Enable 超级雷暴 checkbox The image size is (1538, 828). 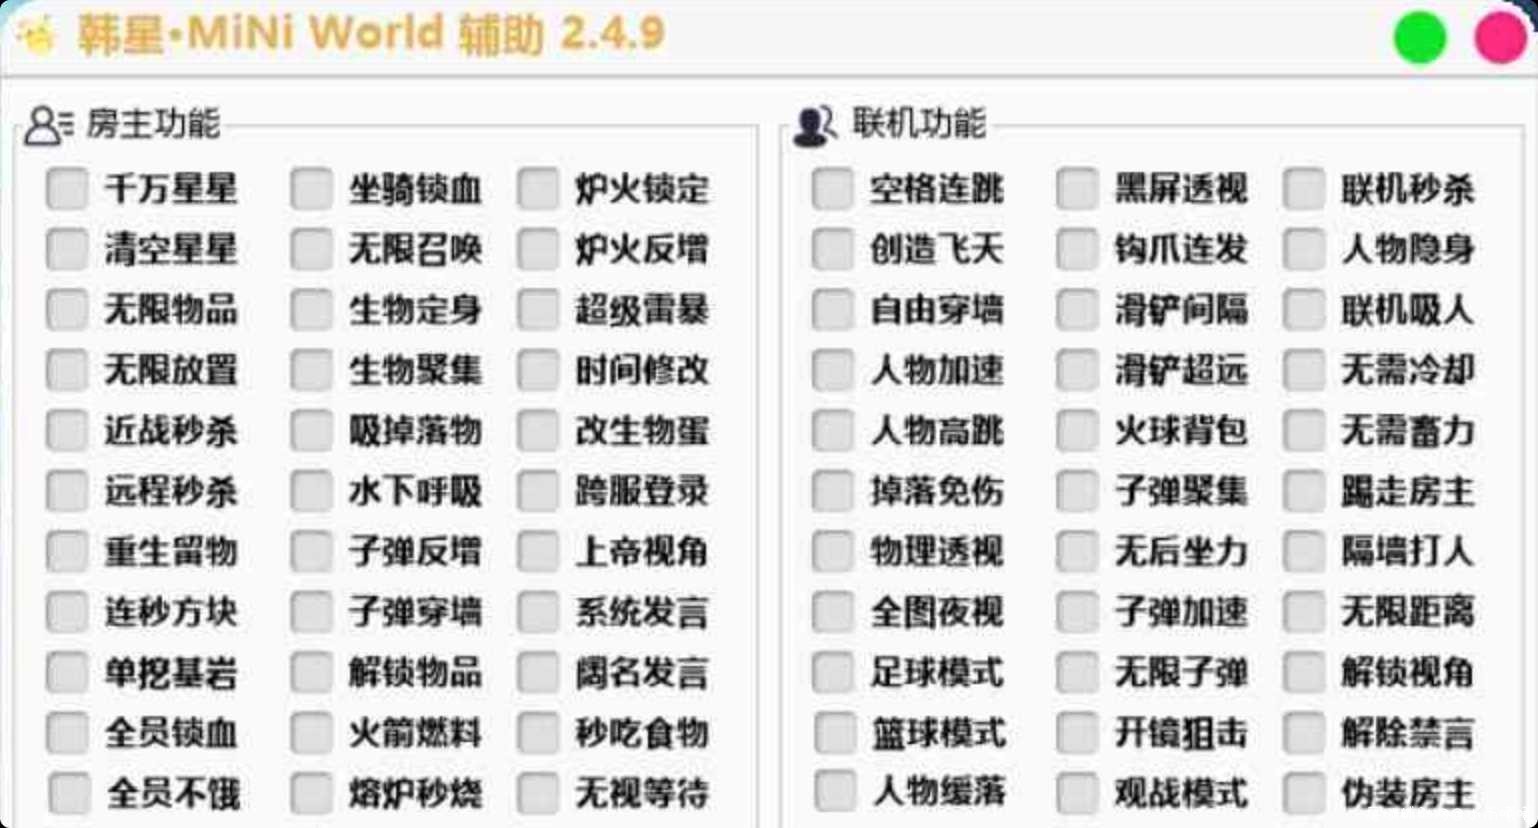539,310
